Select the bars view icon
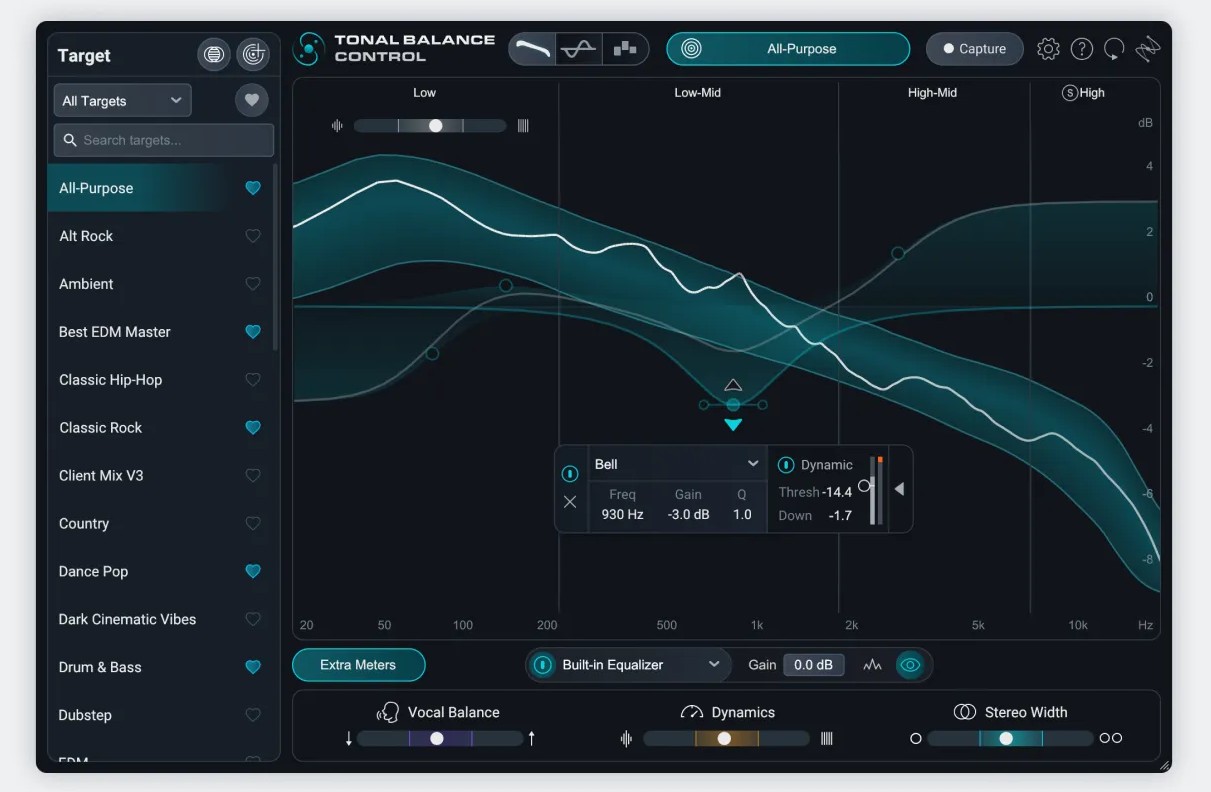1211x792 pixels. 625,49
